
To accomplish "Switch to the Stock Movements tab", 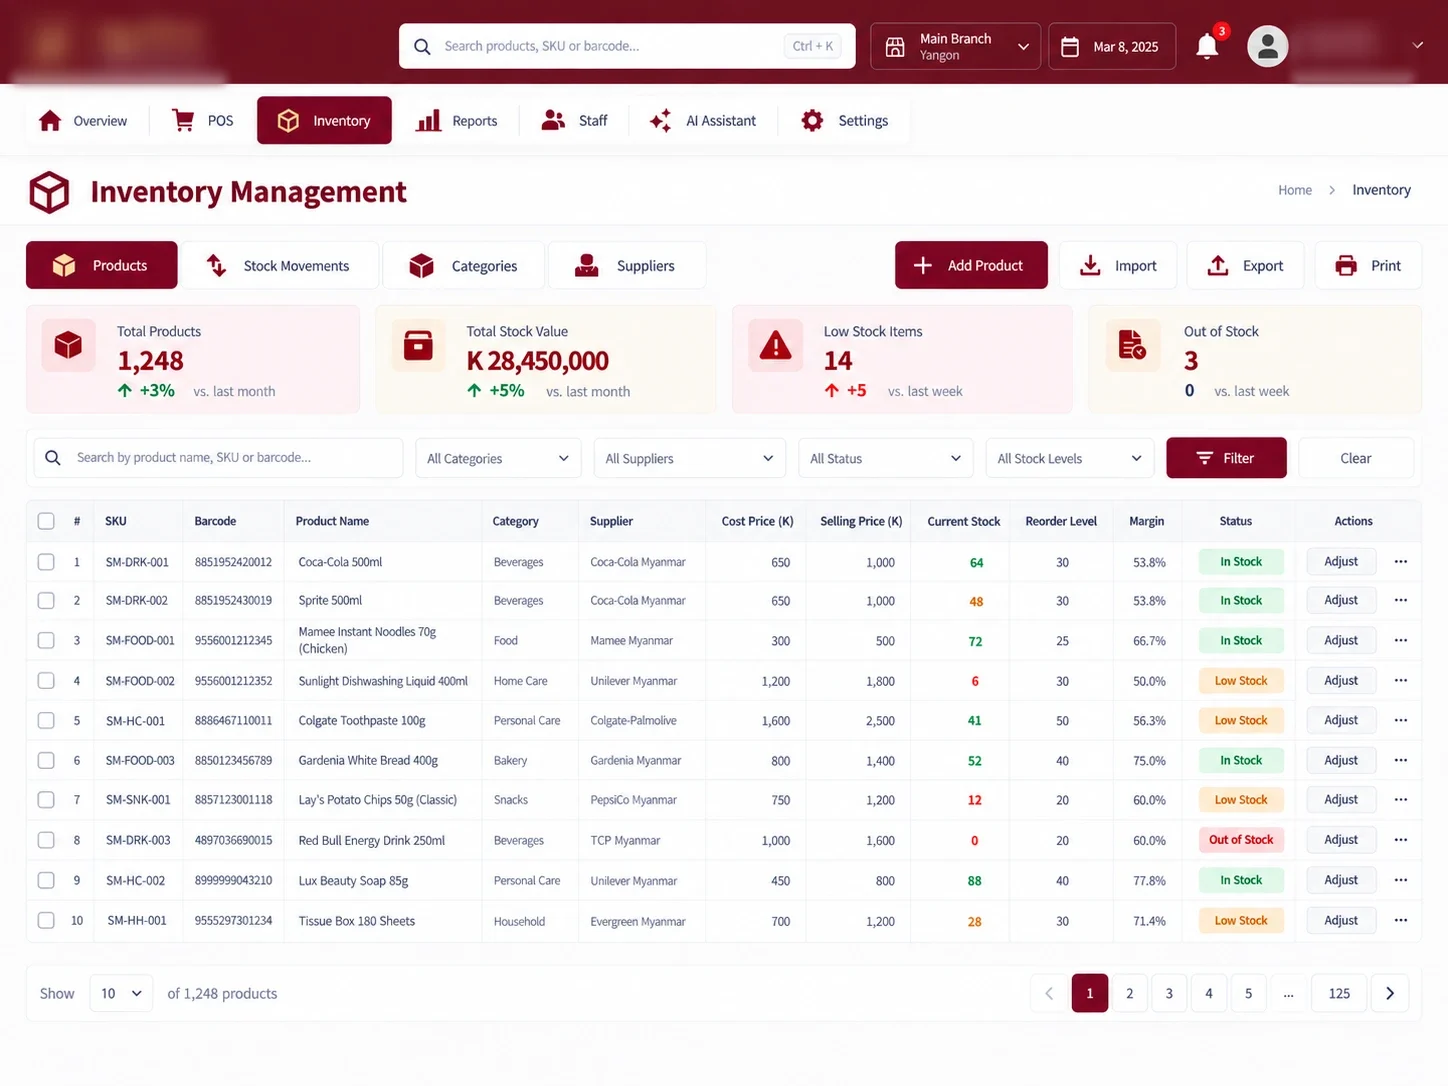I will coord(280,266).
